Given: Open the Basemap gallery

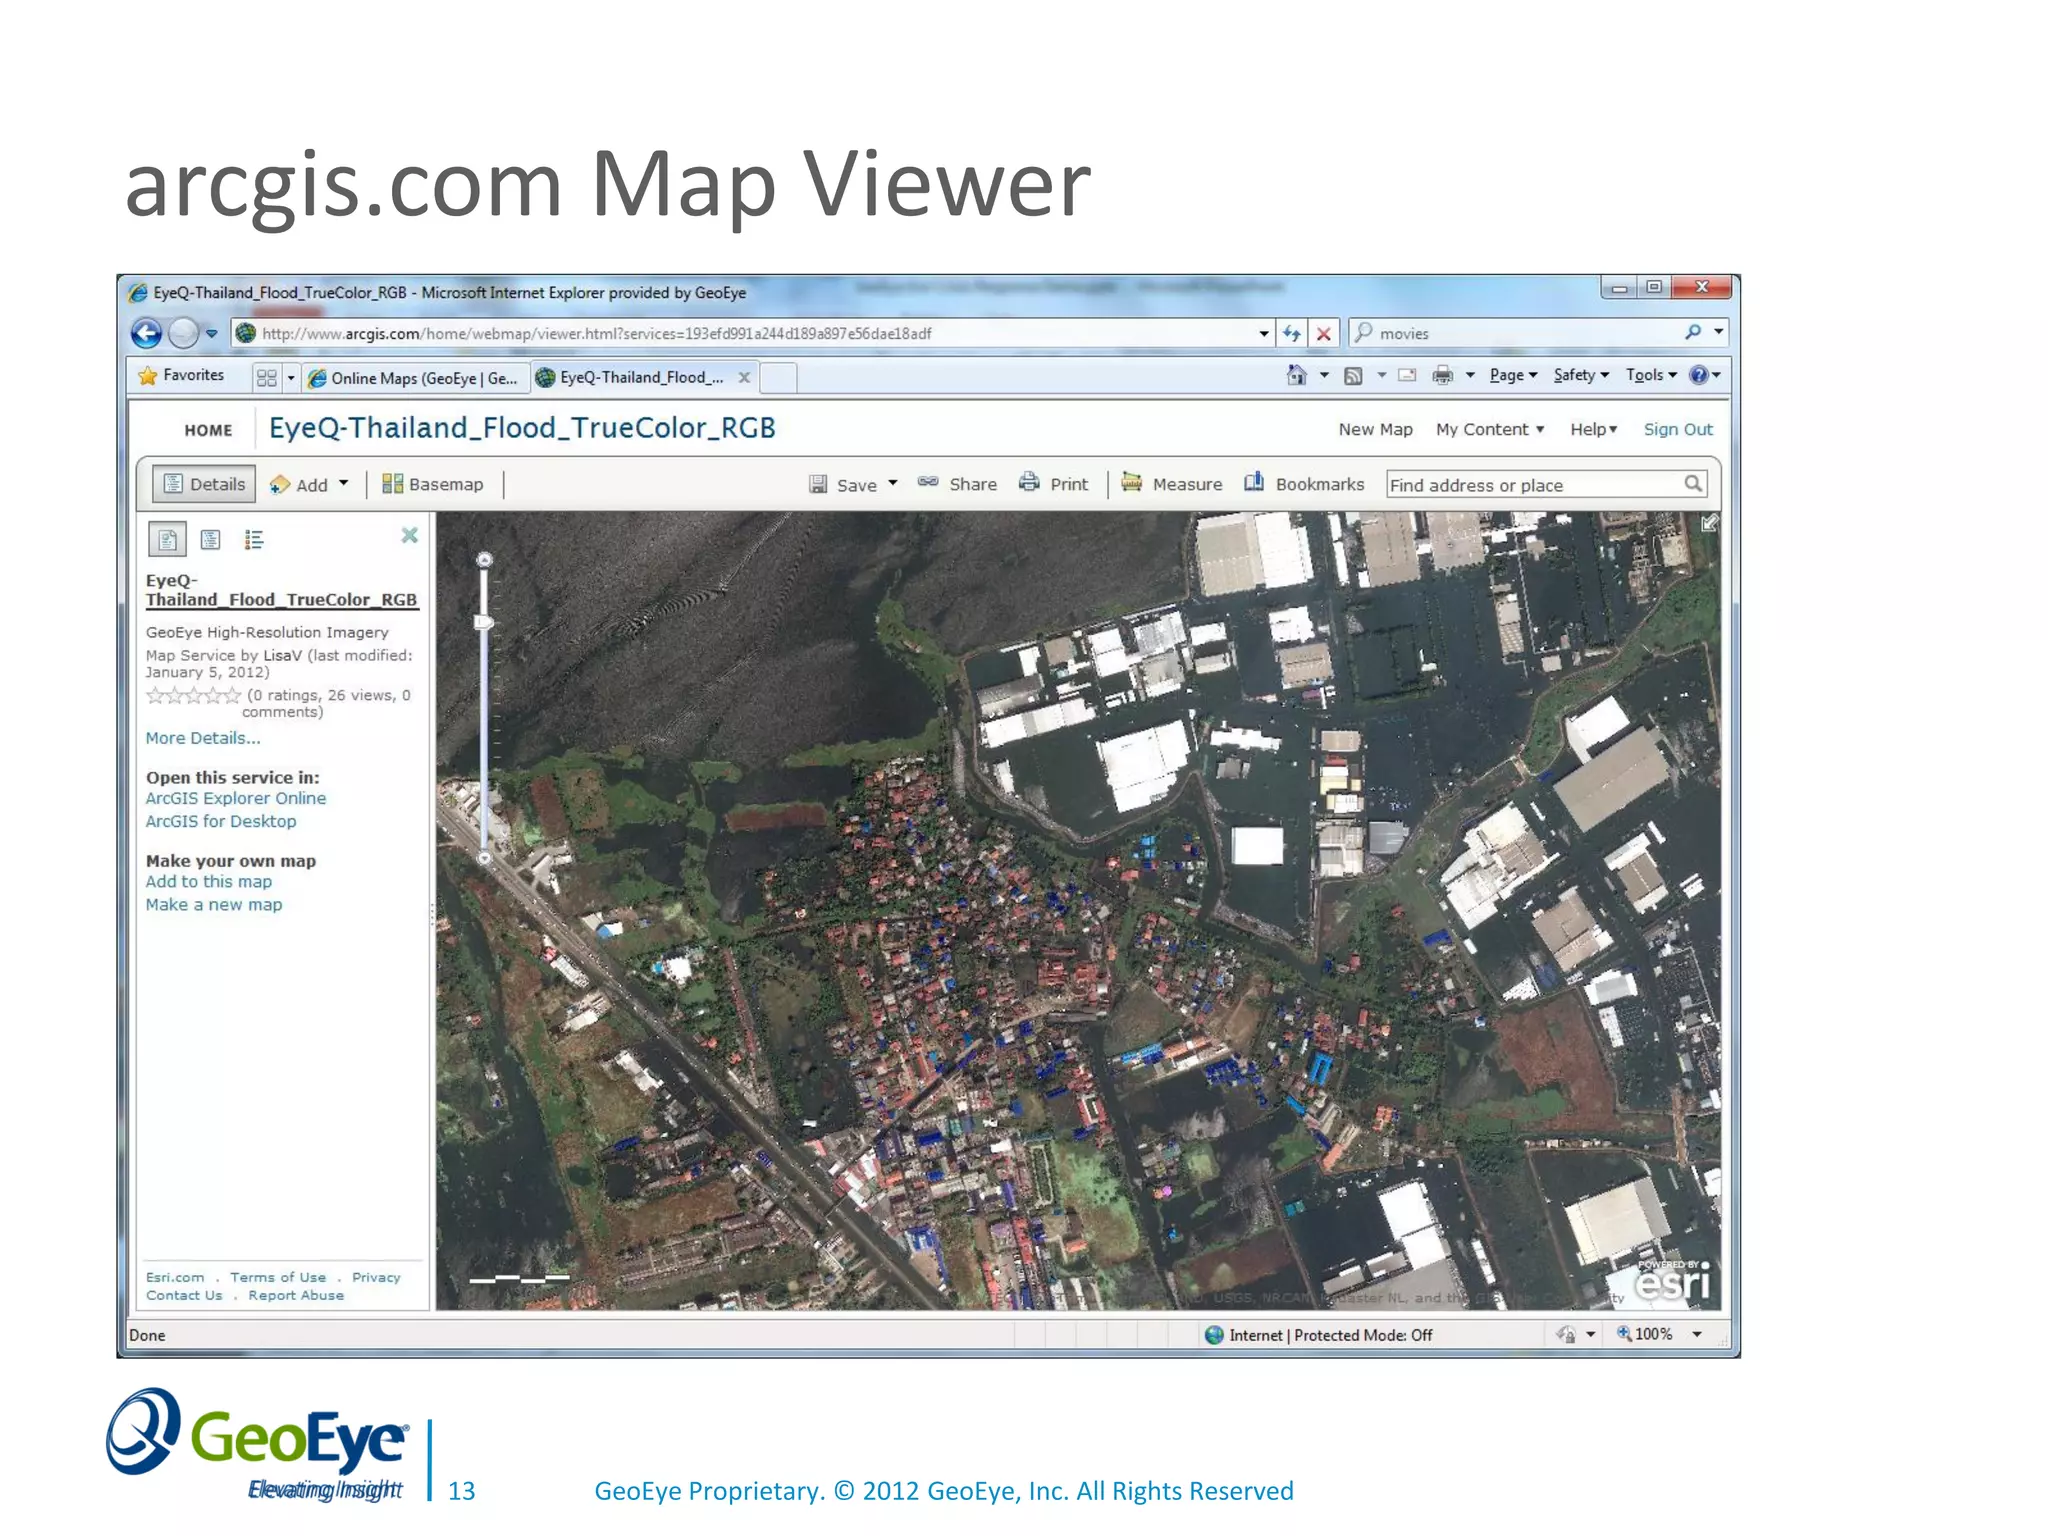Looking at the screenshot, I should click(x=433, y=484).
